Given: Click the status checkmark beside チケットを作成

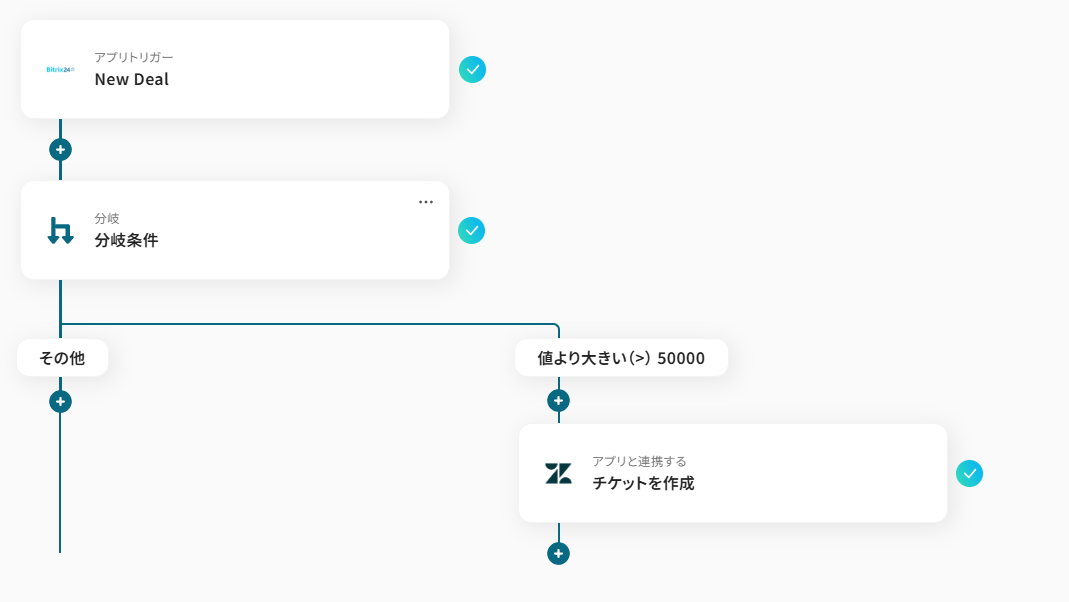Looking at the screenshot, I should tap(969, 473).
